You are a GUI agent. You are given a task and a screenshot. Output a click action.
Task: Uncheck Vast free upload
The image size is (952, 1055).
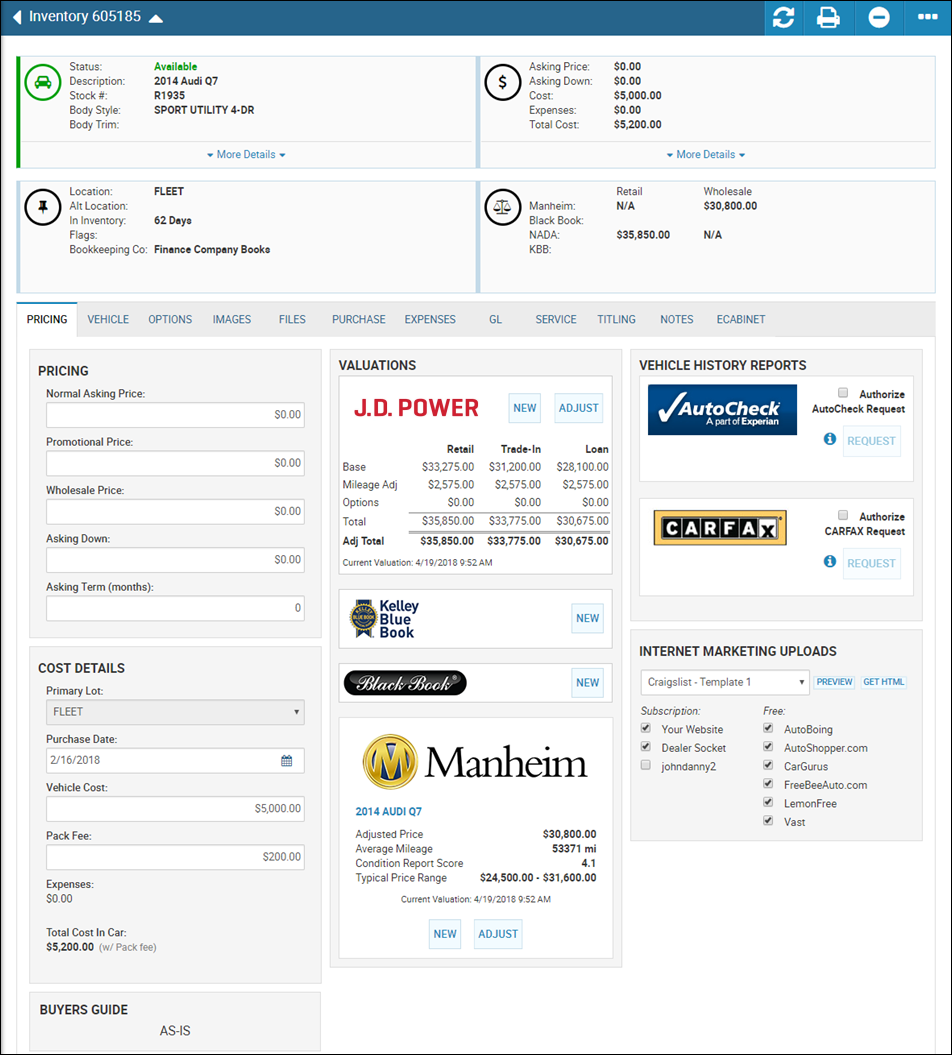768,821
